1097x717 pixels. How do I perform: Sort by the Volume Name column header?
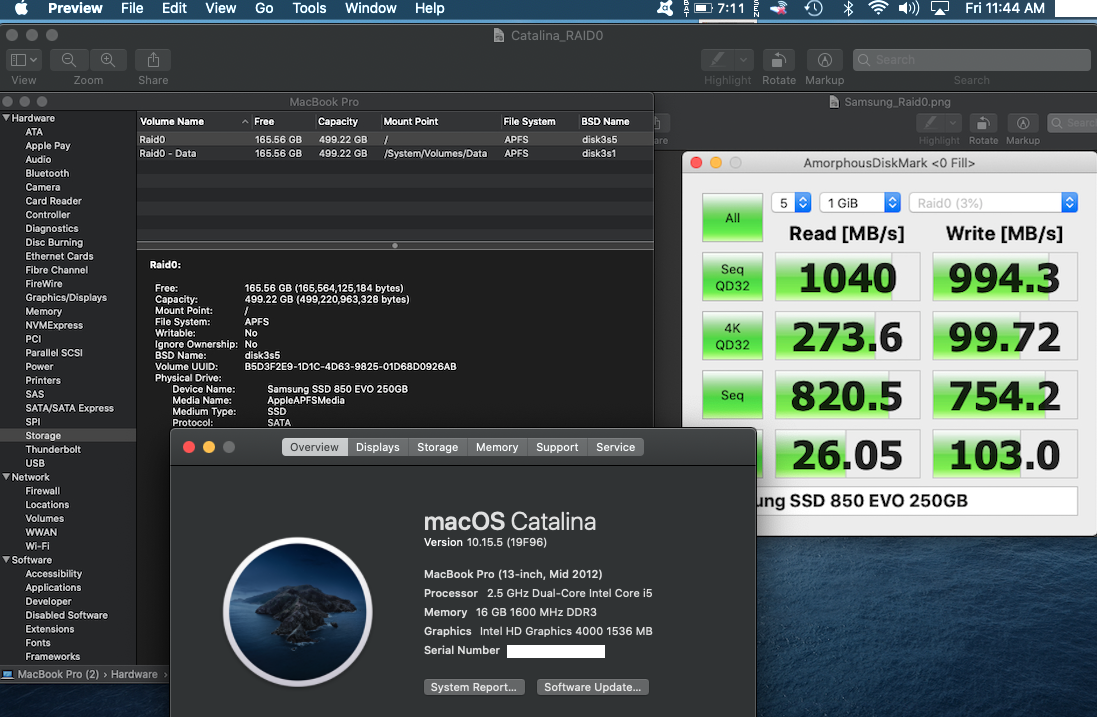194,122
